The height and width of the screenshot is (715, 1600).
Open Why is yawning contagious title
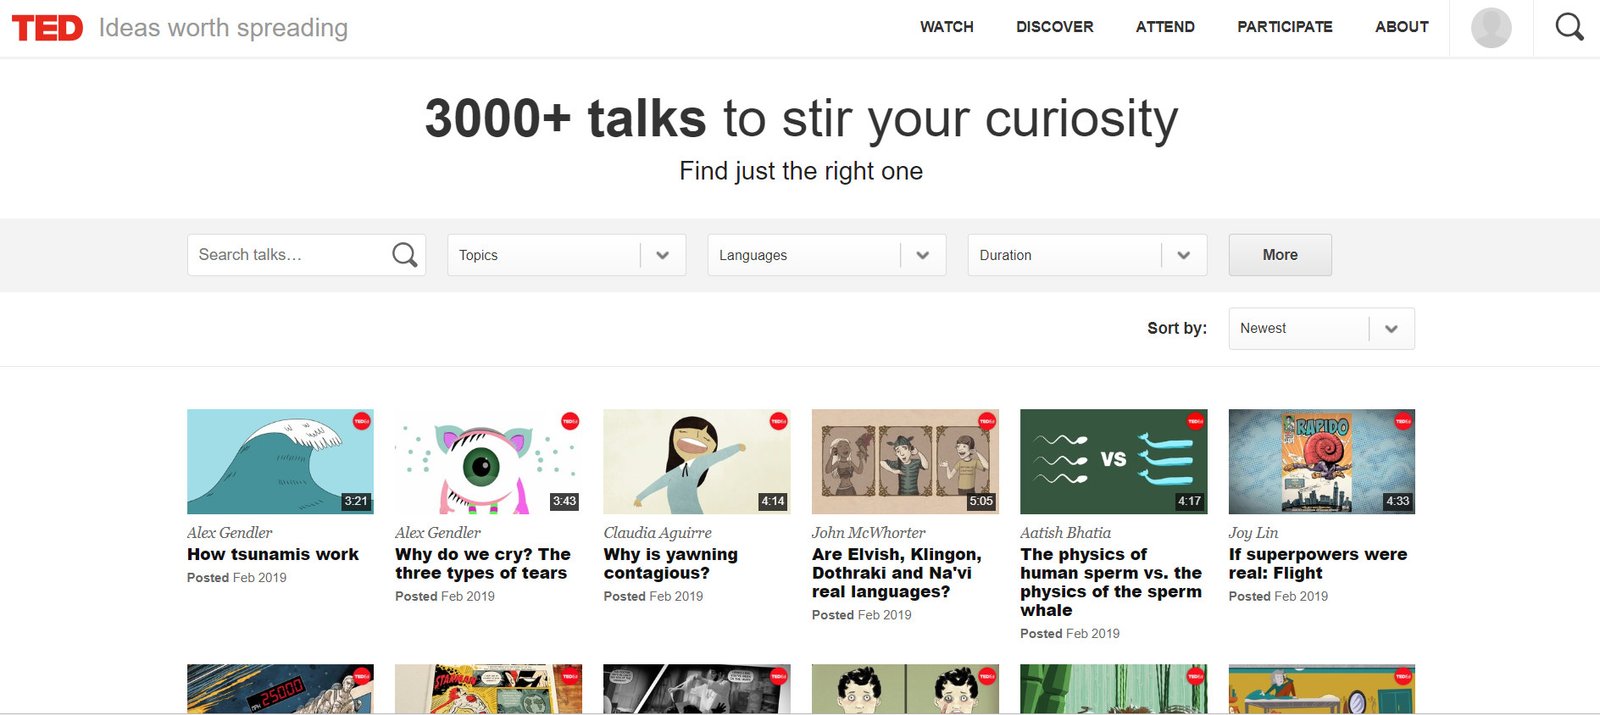(x=671, y=563)
